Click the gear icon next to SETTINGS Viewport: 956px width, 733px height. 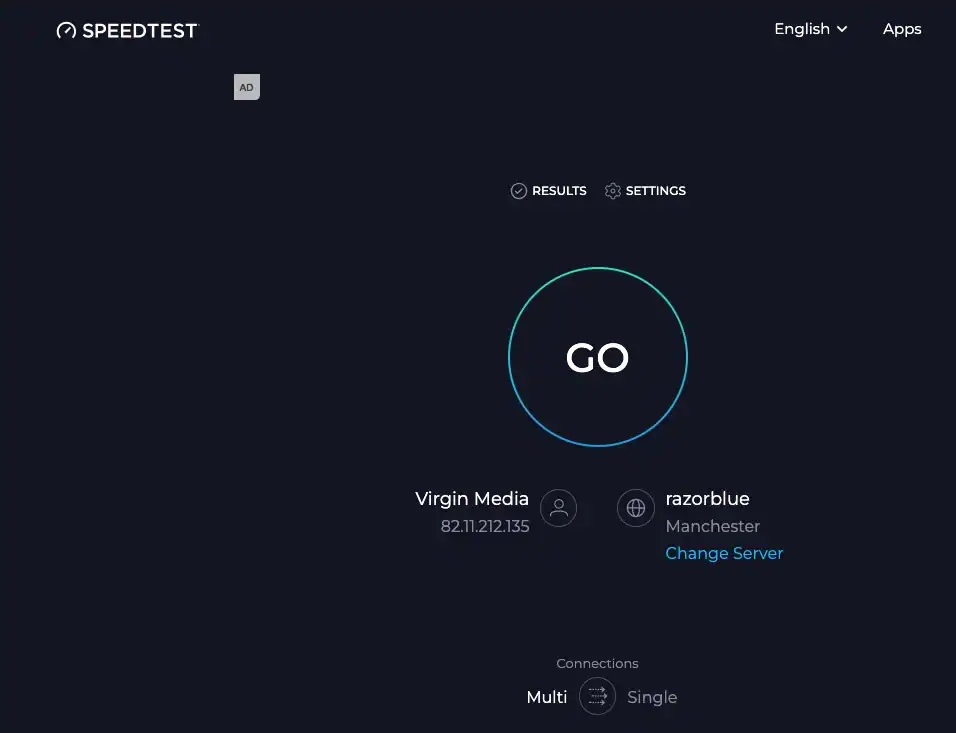[612, 190]
